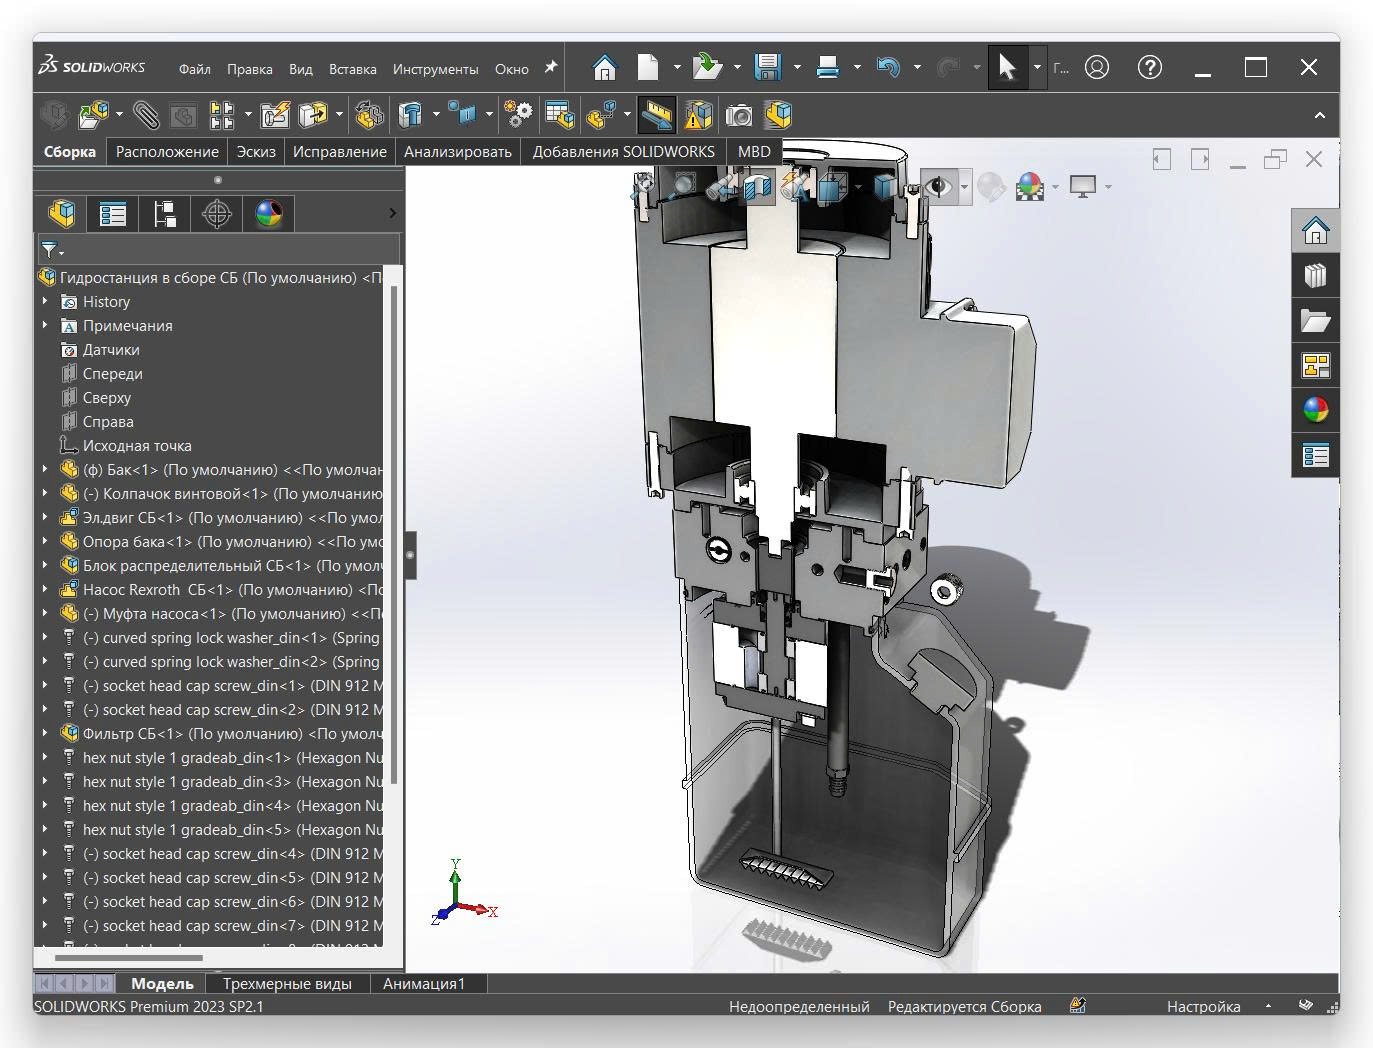The width and height of the screenshot is (1373, 1048).
Task: Click the Take Snapshot camera icon
Action: click(738, 116)
